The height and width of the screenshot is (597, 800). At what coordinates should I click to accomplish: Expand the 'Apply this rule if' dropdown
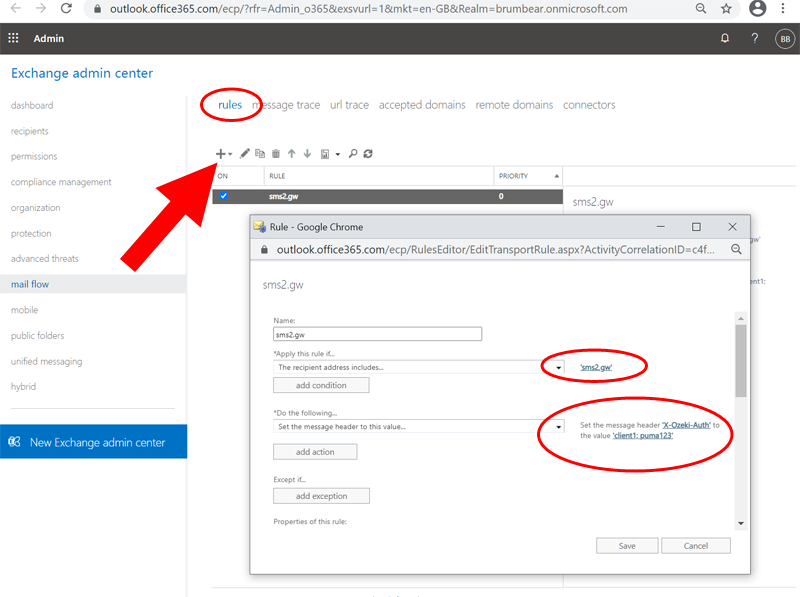558,368
